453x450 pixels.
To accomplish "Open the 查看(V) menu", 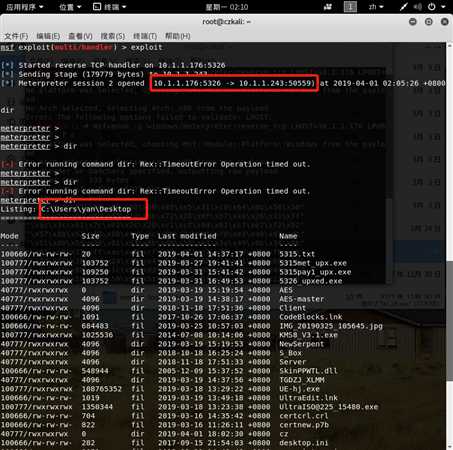I will (x=80, y=36).
